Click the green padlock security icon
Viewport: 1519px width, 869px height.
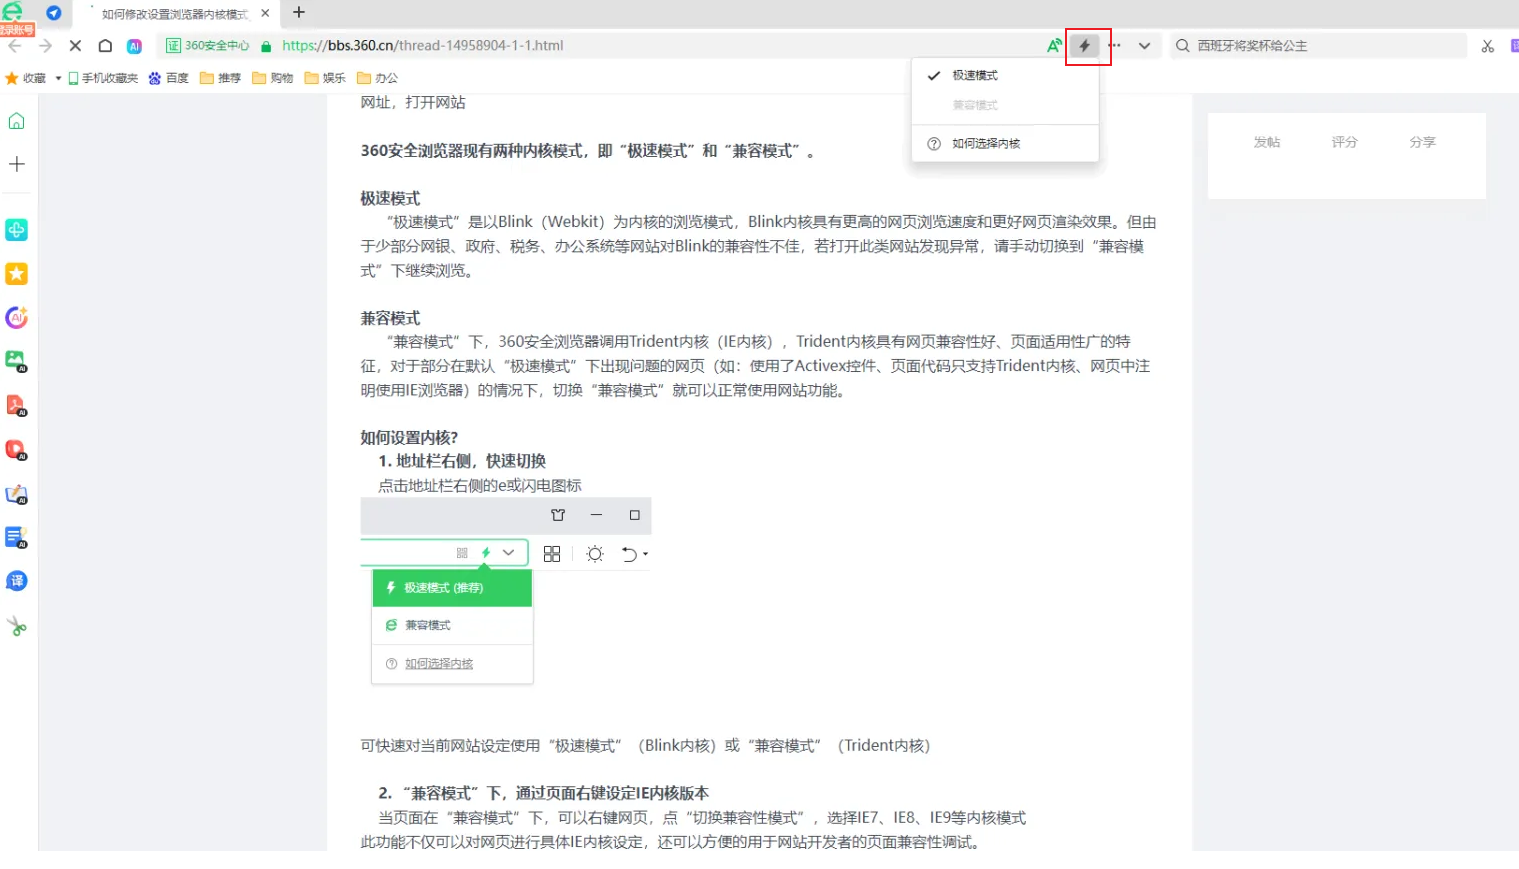point(266,46)
